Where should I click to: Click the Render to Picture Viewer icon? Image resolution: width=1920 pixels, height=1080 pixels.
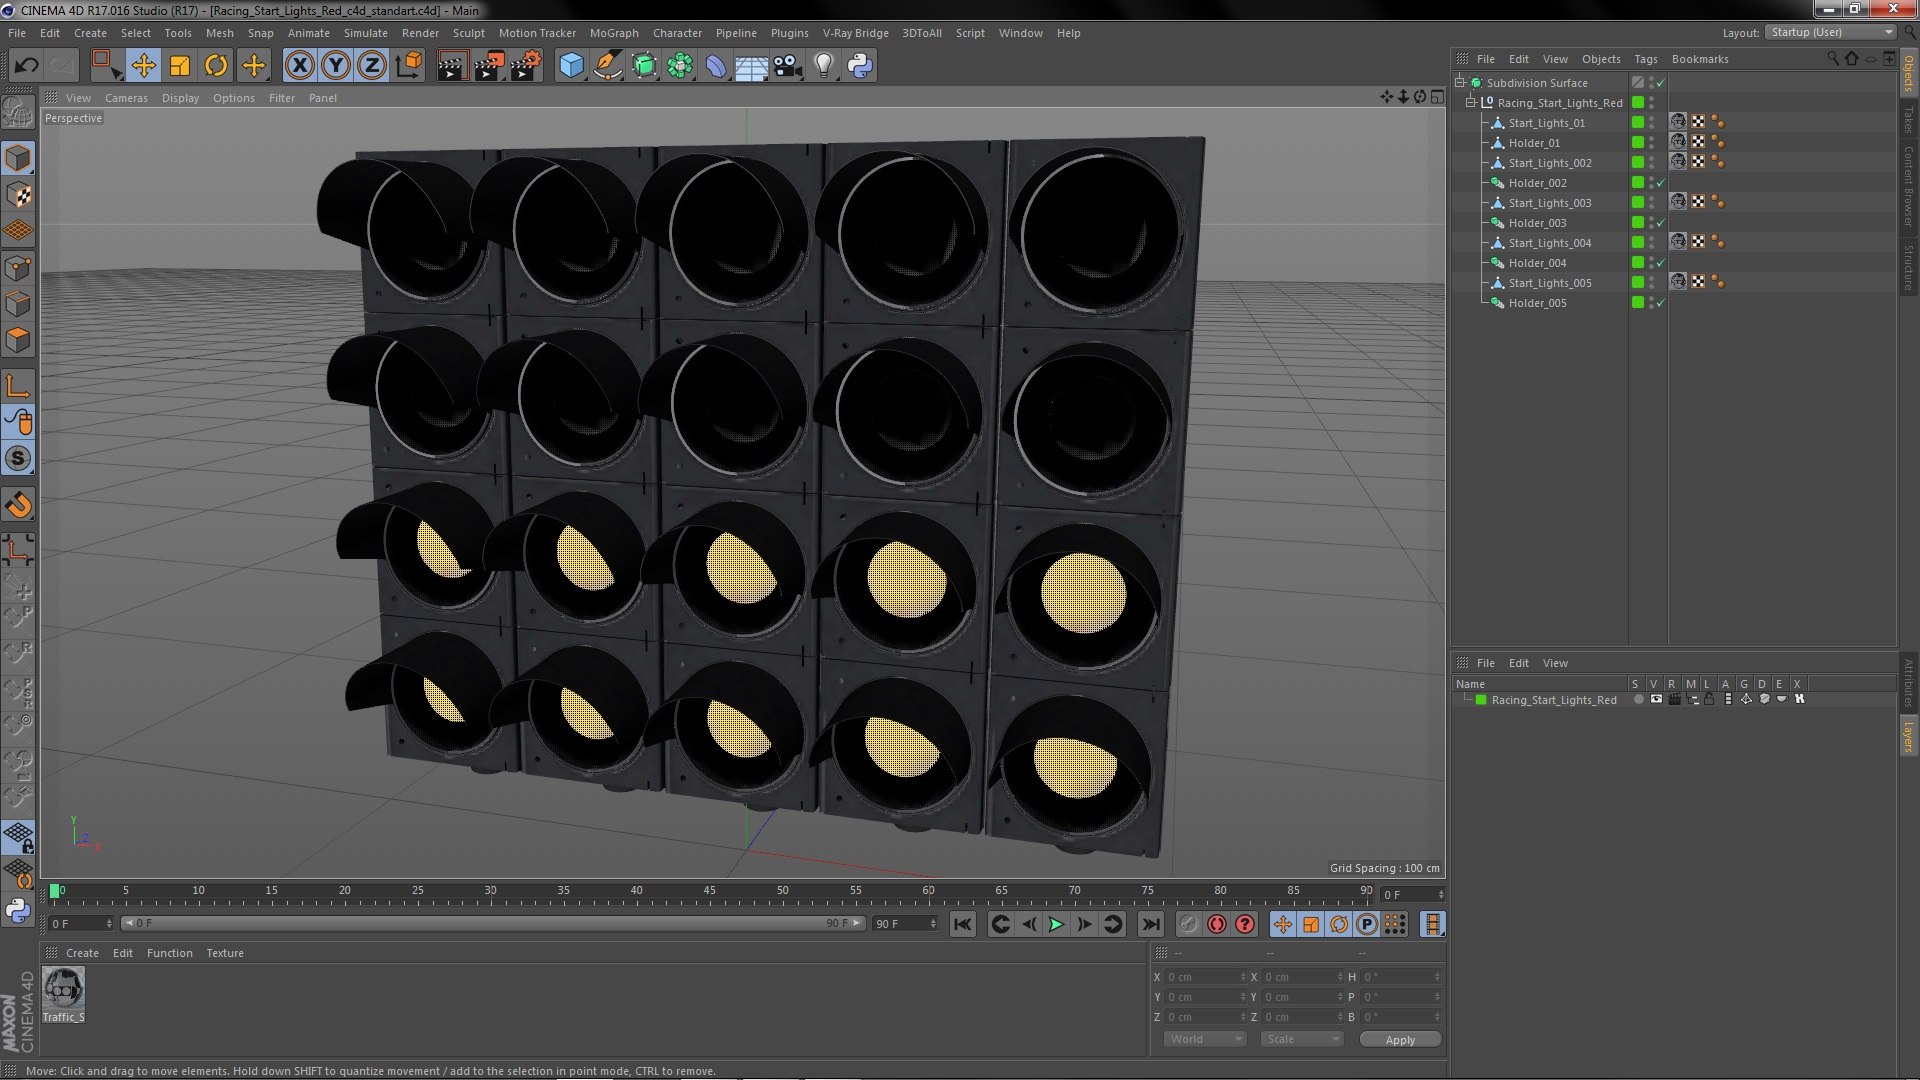(488, 66)
